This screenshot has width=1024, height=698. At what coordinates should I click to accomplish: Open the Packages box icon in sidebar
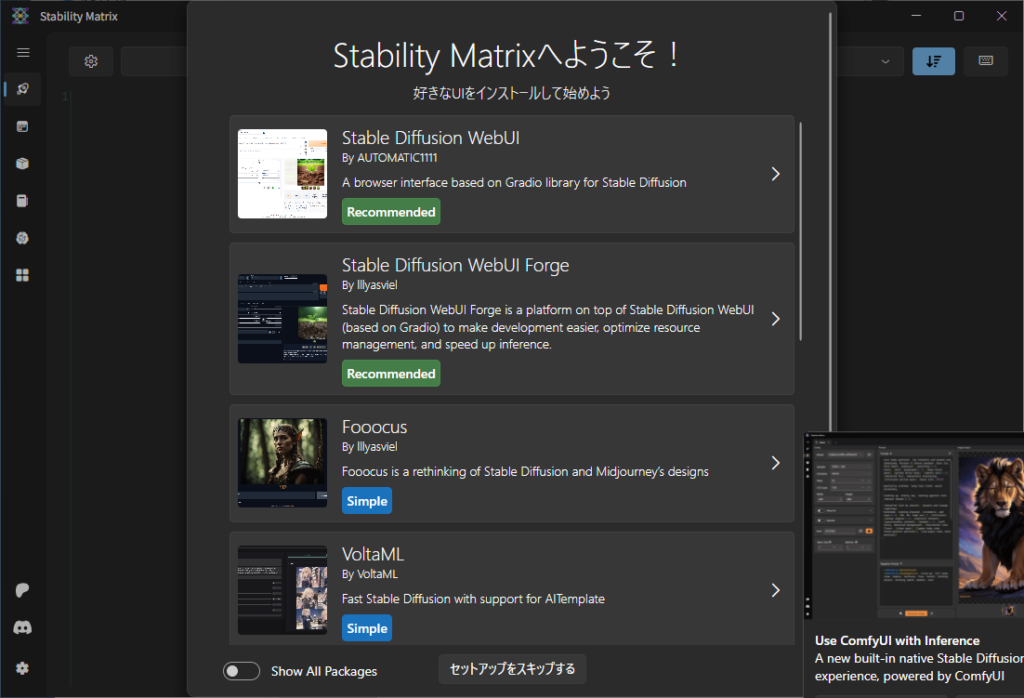click(23, 163)
